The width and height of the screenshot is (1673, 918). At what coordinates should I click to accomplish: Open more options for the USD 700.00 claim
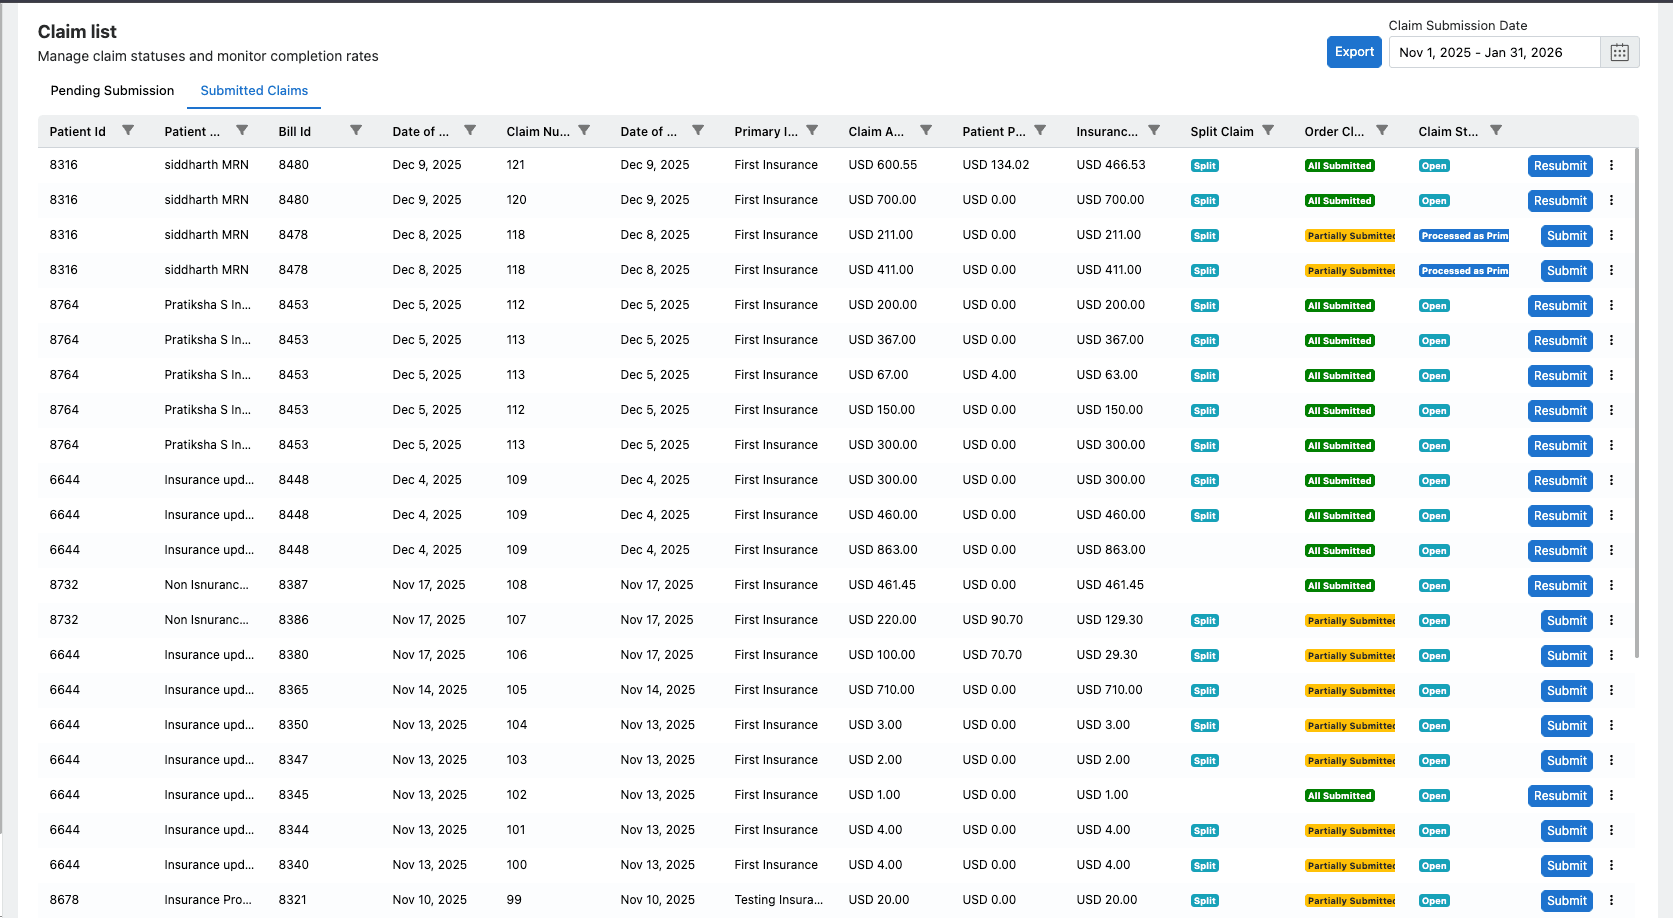1611,200
